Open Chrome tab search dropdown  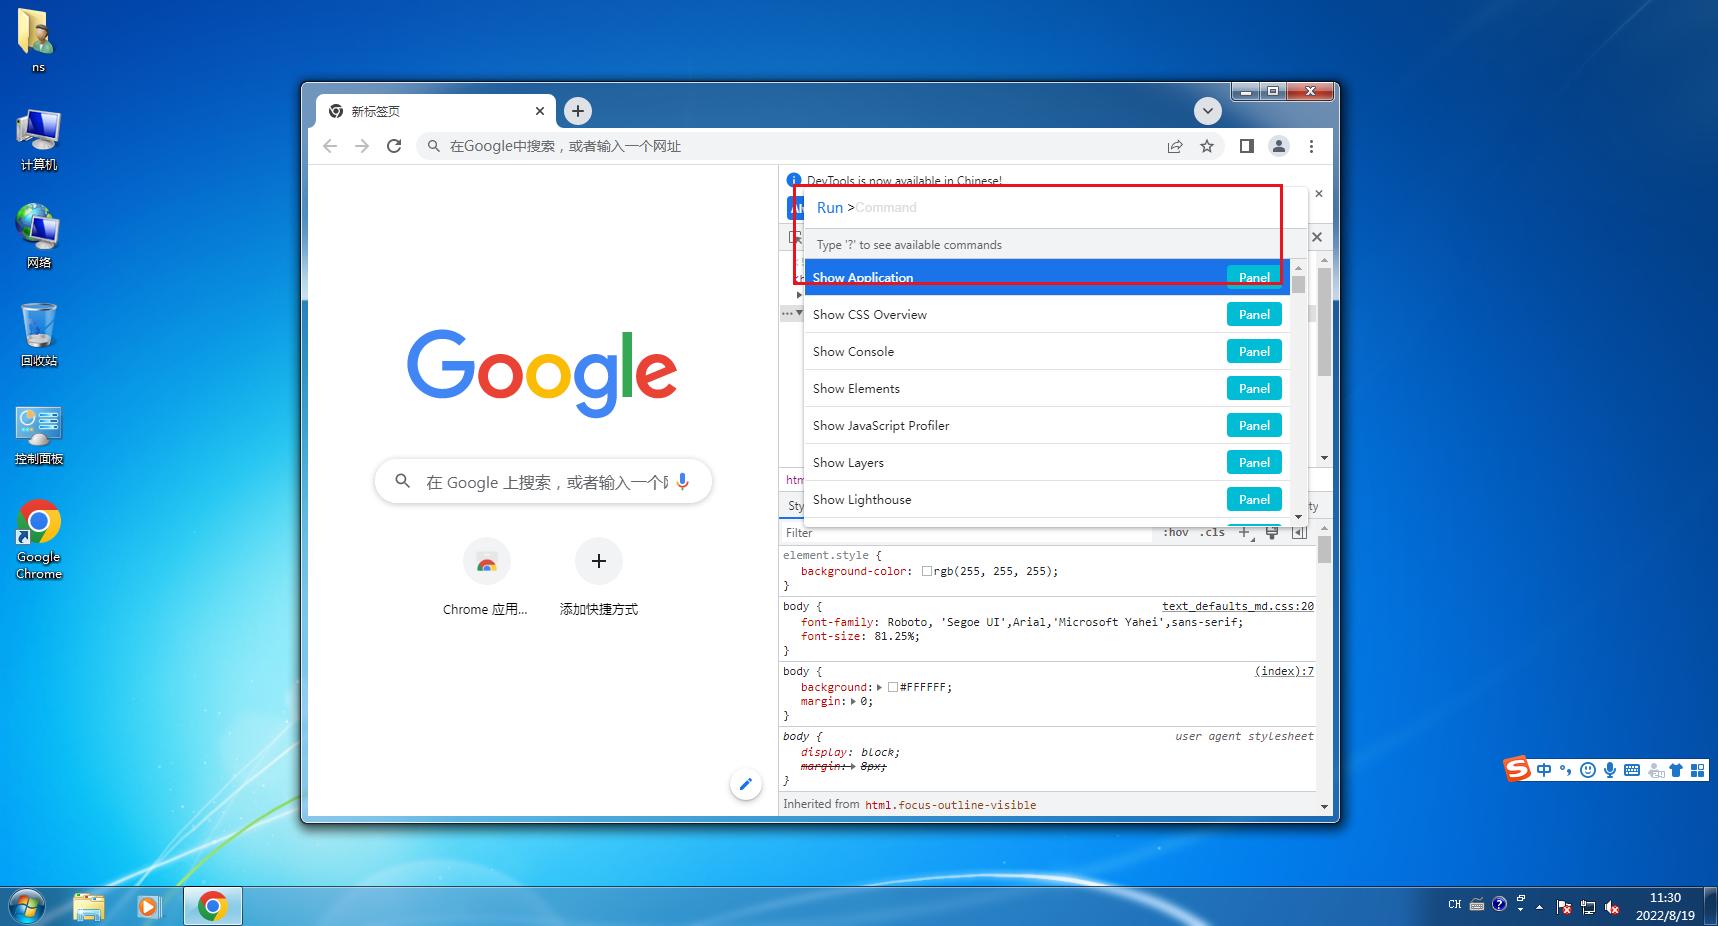[x=1208, y=111]
